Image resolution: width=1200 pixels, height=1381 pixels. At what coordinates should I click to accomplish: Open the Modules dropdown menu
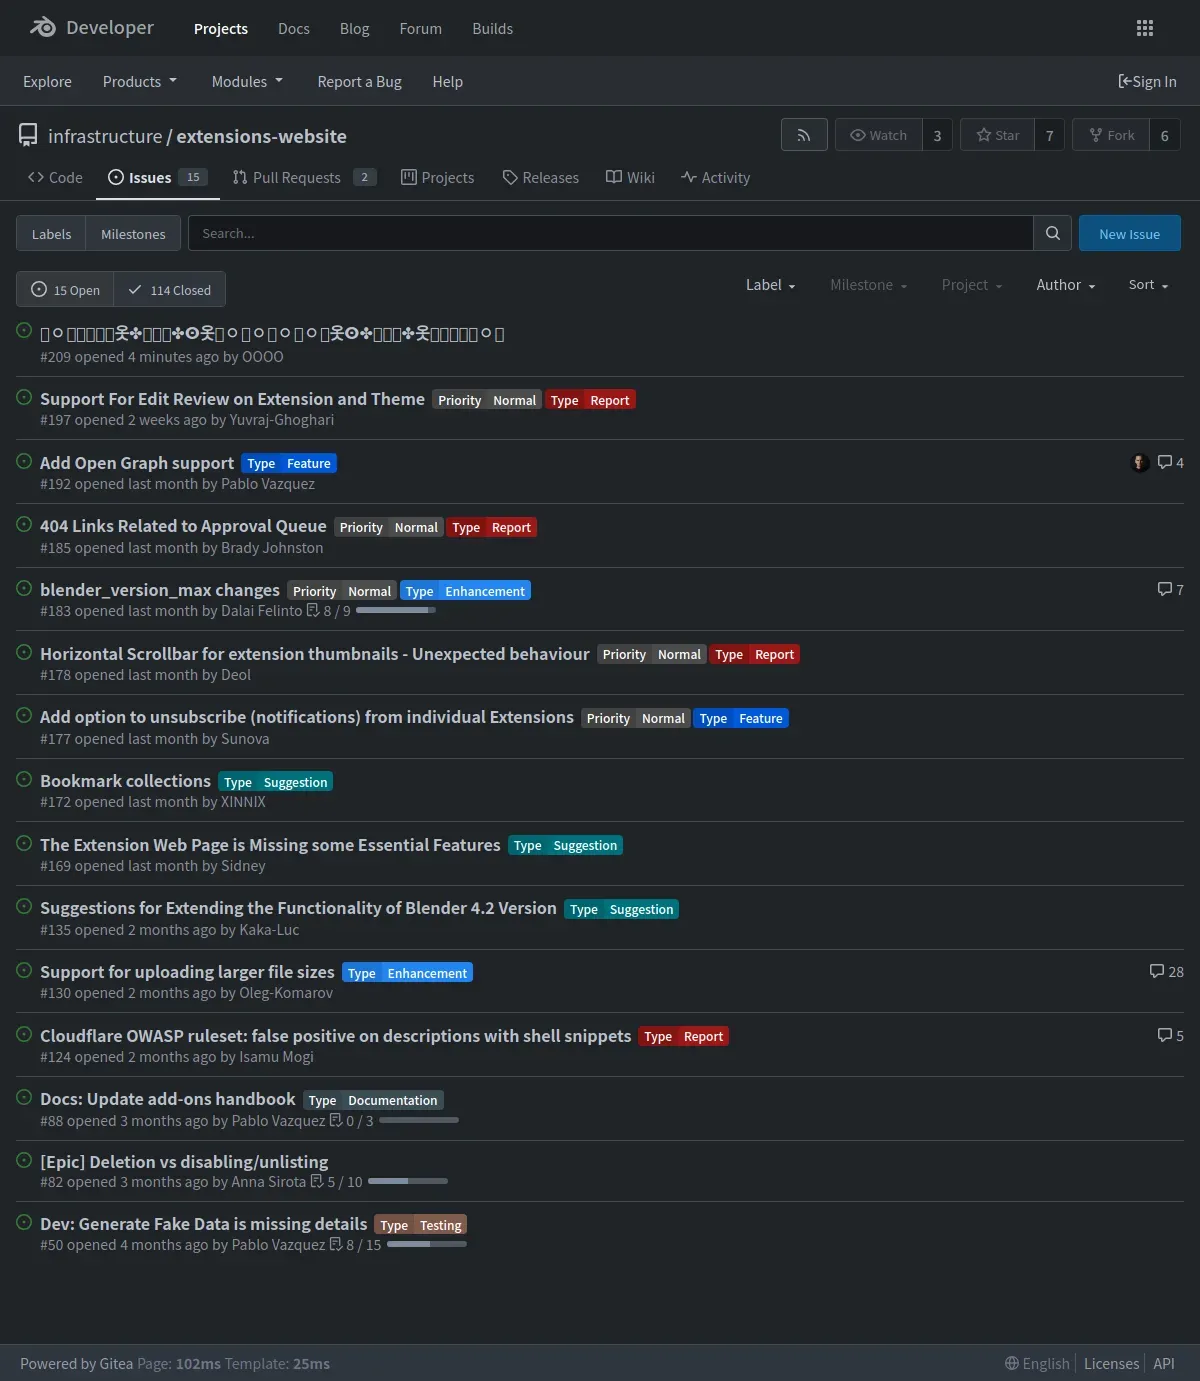click(x=247, y=81)
